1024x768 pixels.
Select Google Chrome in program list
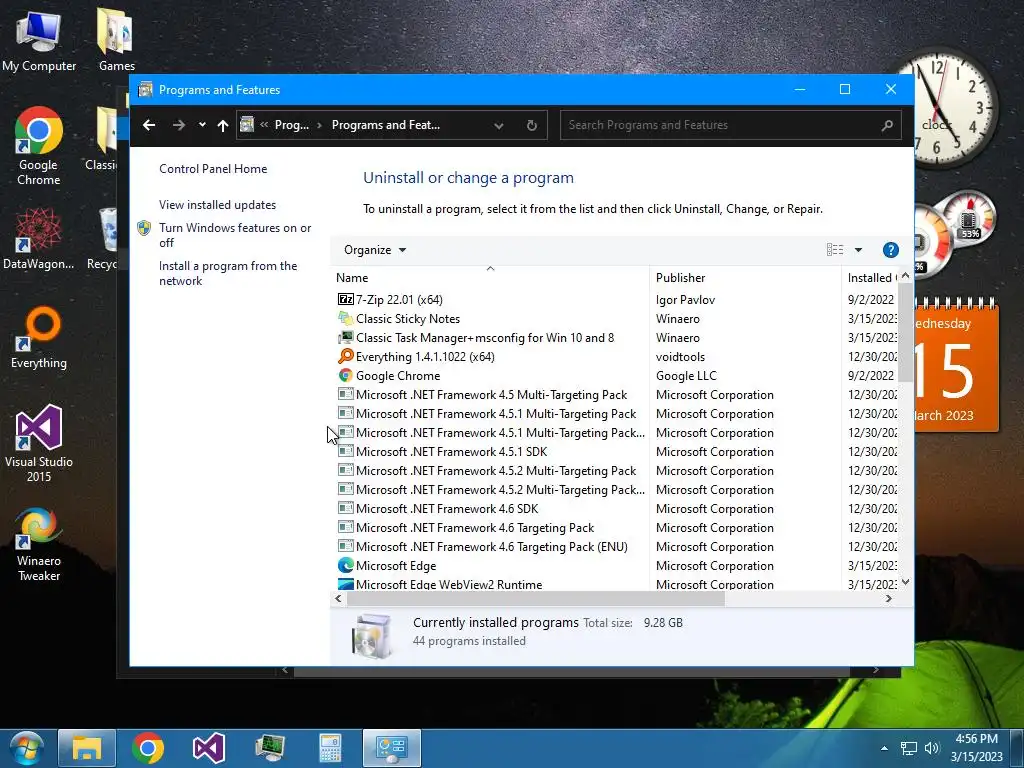(398, 375)
